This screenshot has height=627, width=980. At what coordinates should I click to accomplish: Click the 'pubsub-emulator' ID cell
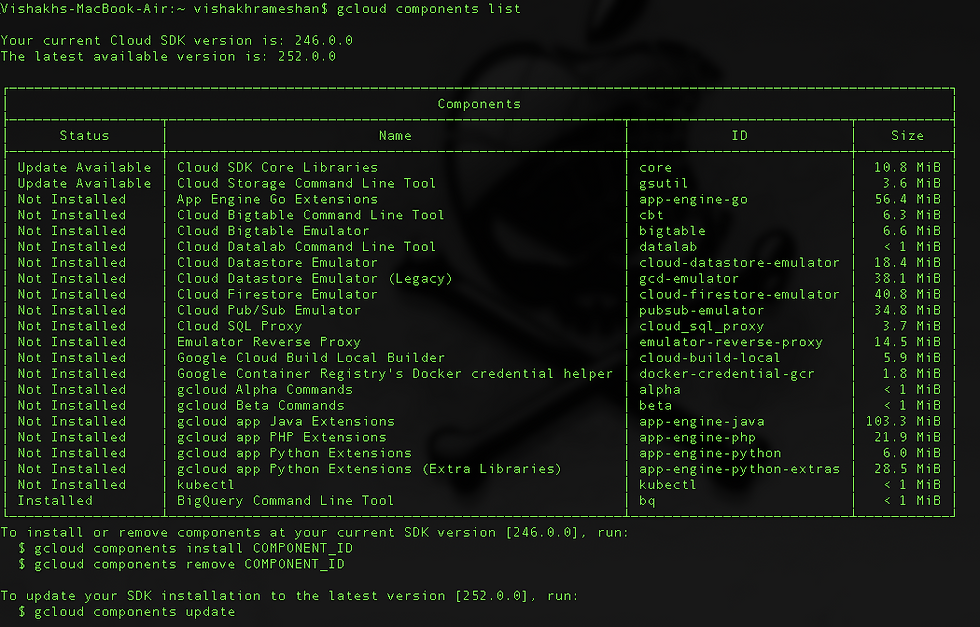click(701, 311)
